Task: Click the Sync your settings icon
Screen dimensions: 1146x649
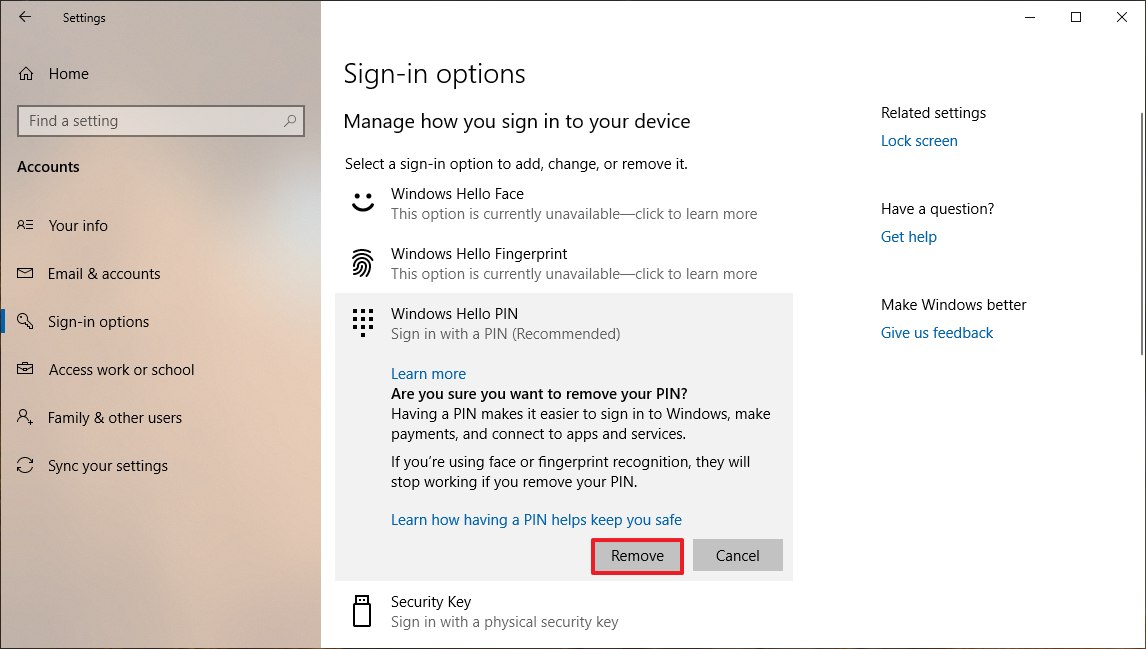Action: [25, 465]
